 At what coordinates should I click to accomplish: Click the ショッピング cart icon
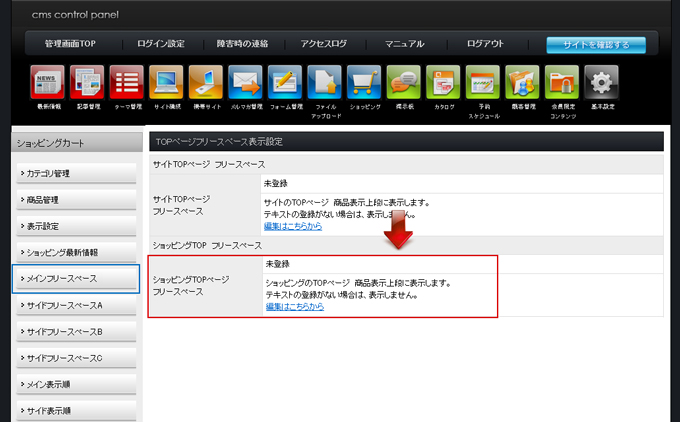tap(364, 83)
